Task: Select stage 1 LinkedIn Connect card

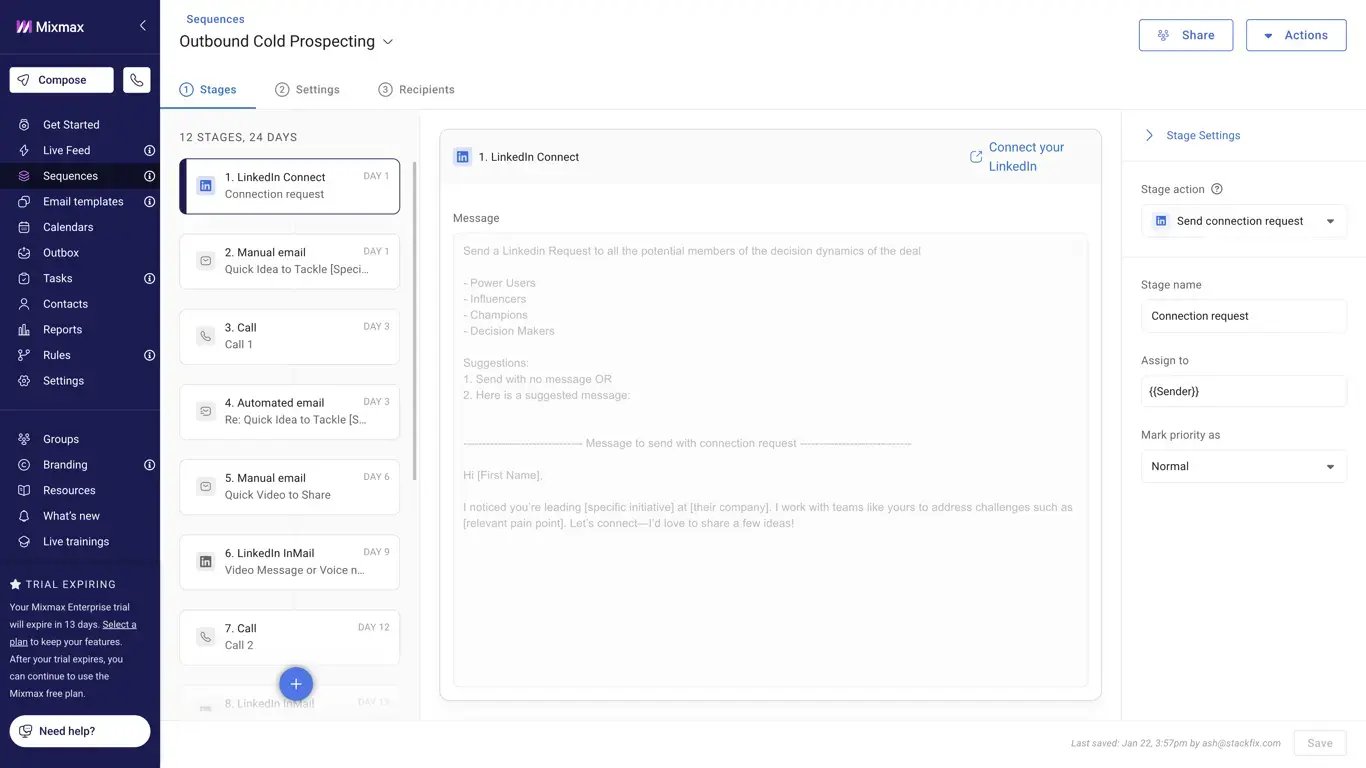Action: [x=290, y=186]
